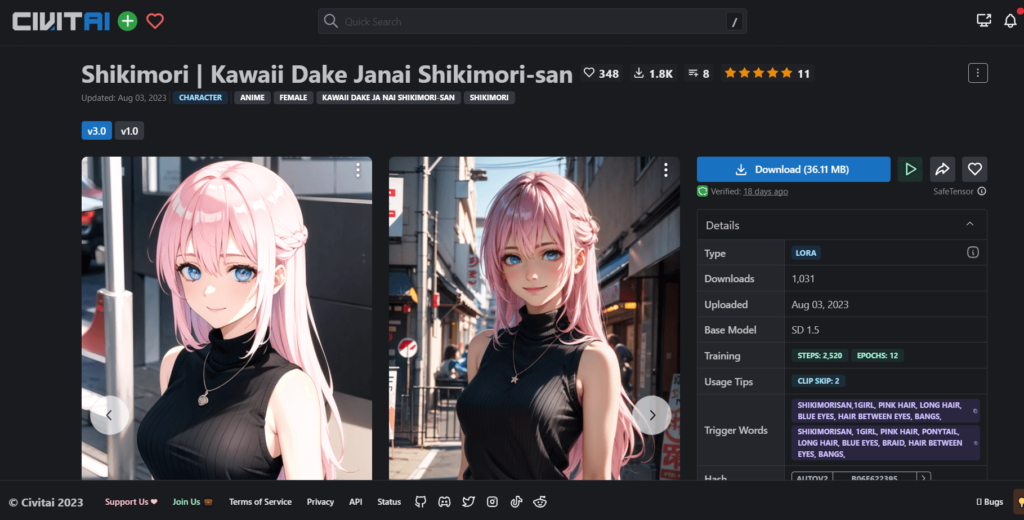The width and height of the screenshot is (1024, 520).
Task: Click the green play generate button
Action: (909, 169)
